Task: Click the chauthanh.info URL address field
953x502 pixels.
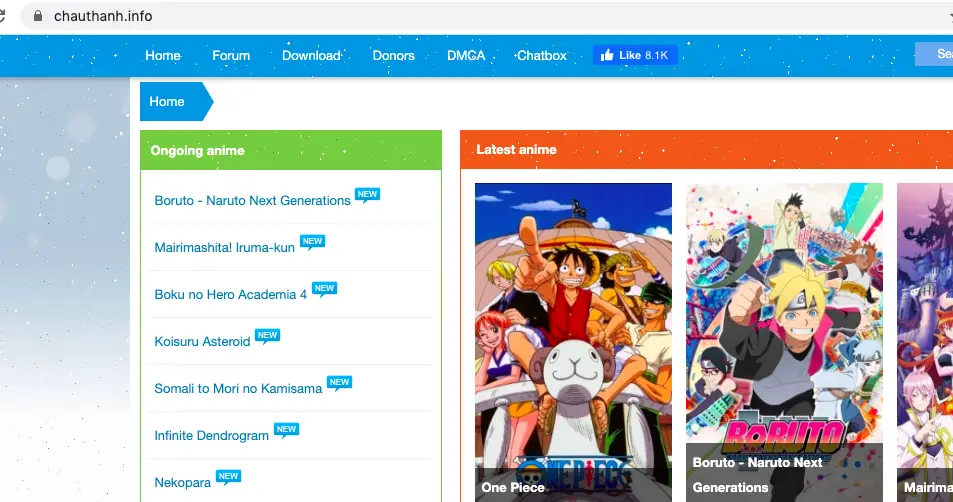Action: (x=486, y=16)
